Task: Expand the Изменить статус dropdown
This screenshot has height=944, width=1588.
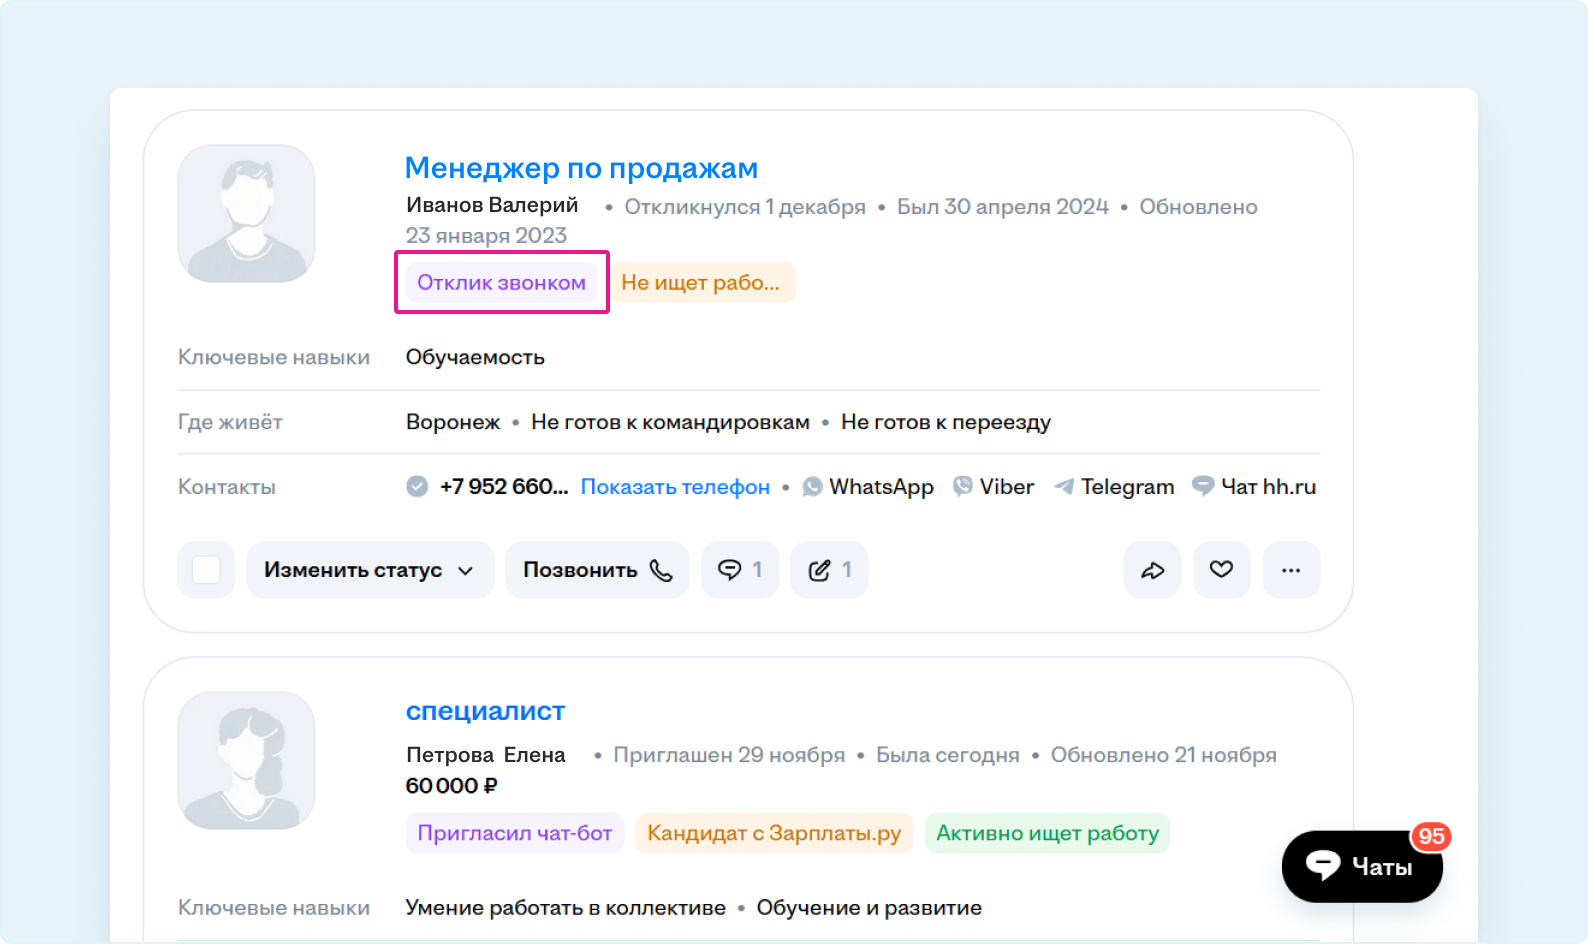Action: [370, 570]
